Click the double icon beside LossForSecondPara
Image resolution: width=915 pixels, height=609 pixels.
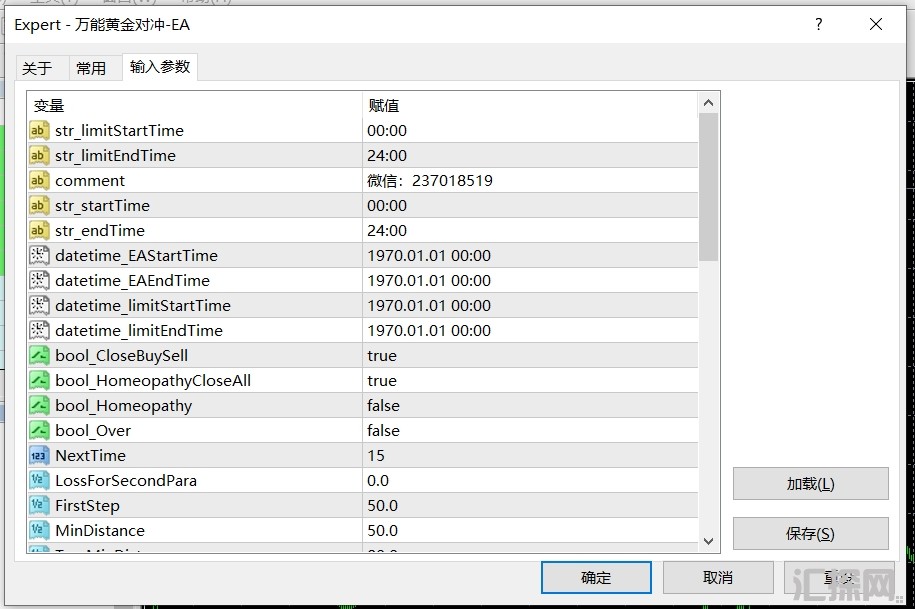[39, 481]
